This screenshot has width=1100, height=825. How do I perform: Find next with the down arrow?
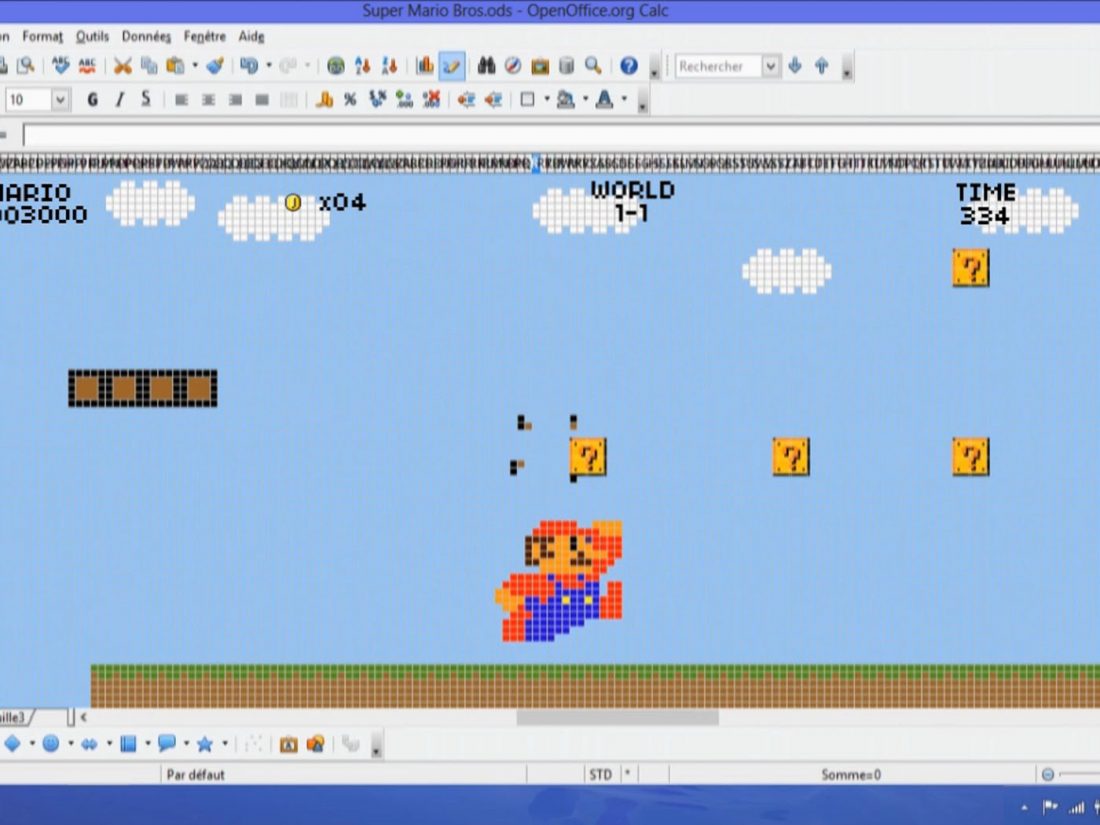[x=795, y=66]
